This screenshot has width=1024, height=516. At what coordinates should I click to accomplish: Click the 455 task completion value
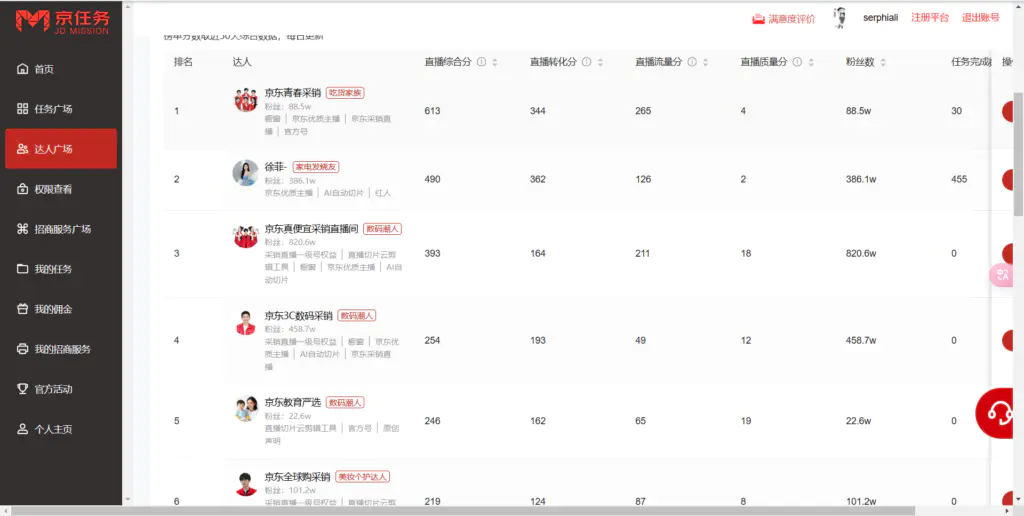(959, 179)
